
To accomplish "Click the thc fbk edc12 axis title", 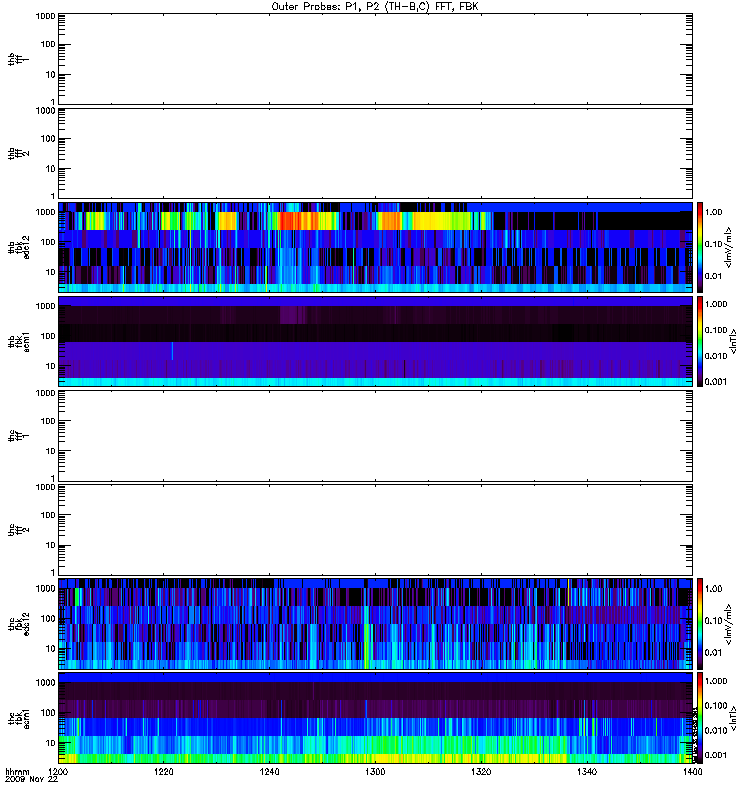I will tap(18, 623).
